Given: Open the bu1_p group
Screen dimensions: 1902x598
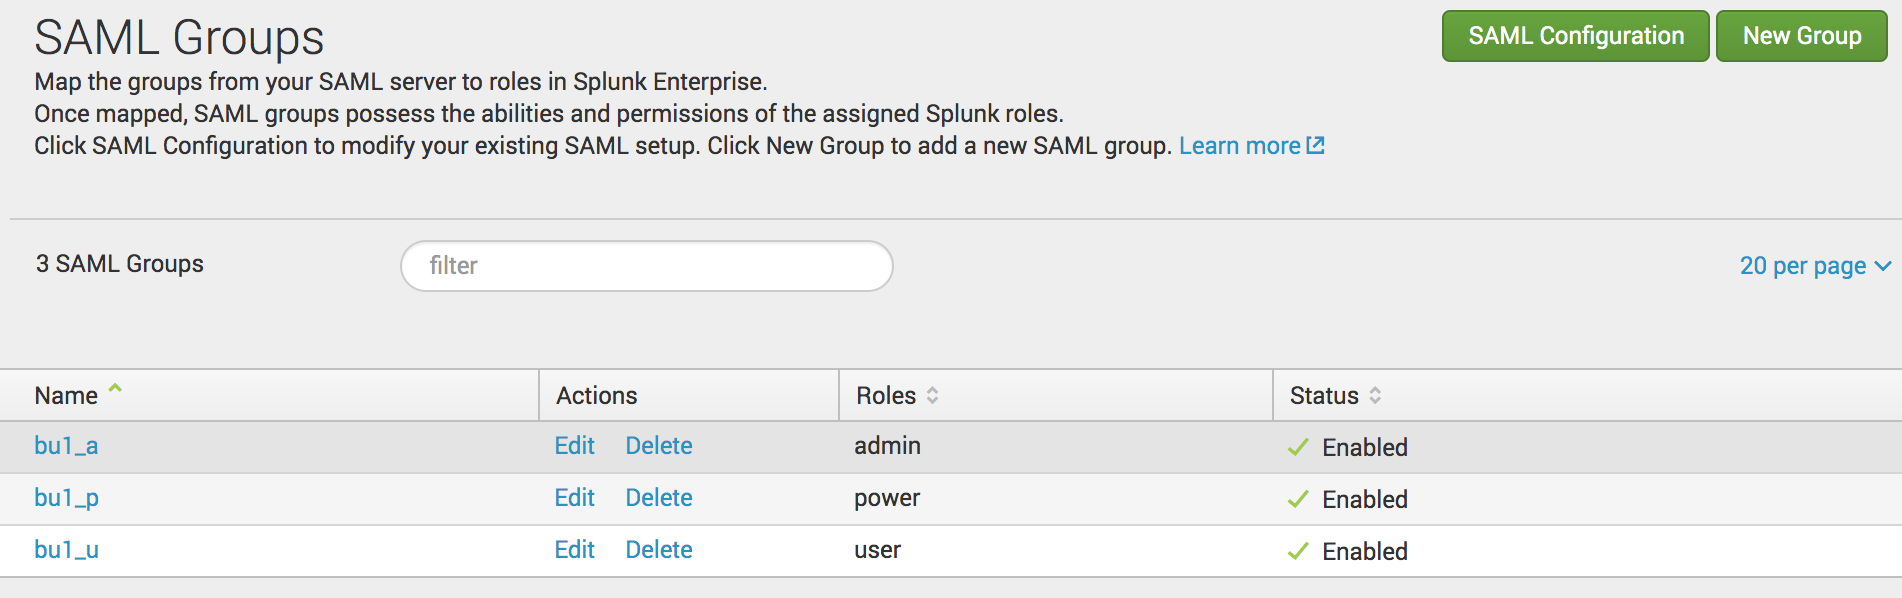Looking at the screenshot, I should click(66, 498).
